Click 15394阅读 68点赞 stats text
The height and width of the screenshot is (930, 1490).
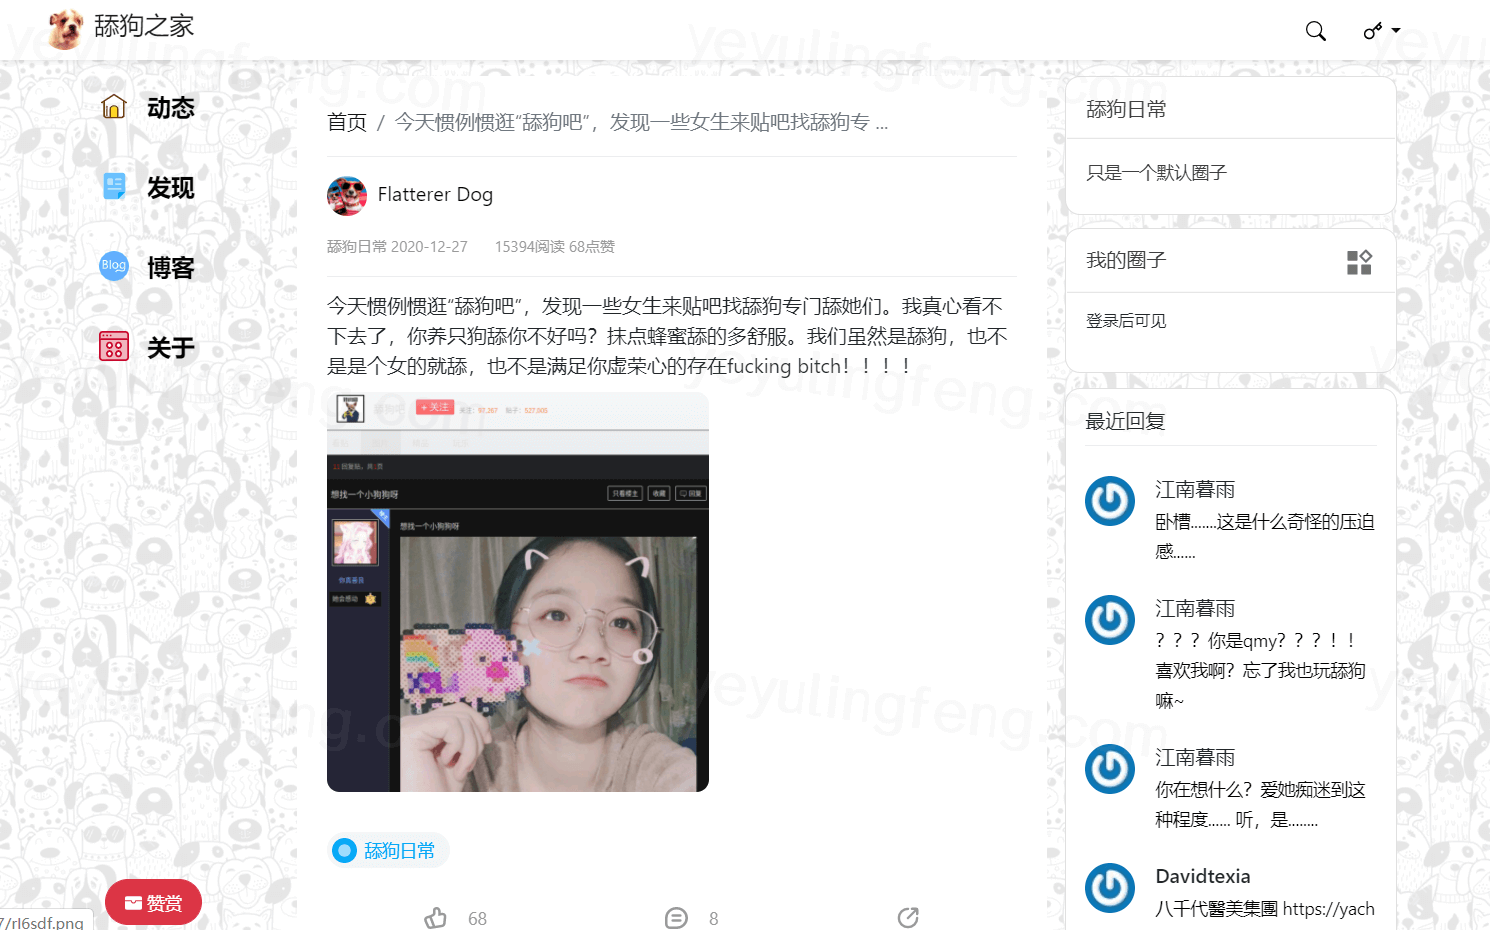[x=555, y=247]
